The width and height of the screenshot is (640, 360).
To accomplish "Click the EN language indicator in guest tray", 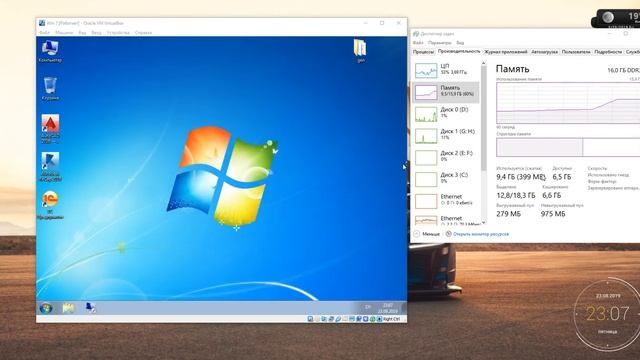I will [368, 307].
